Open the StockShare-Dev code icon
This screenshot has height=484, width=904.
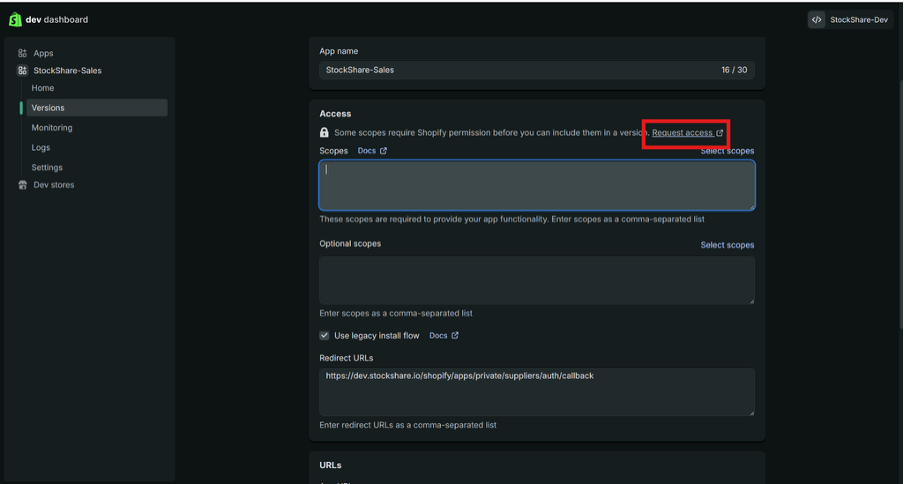816,20
